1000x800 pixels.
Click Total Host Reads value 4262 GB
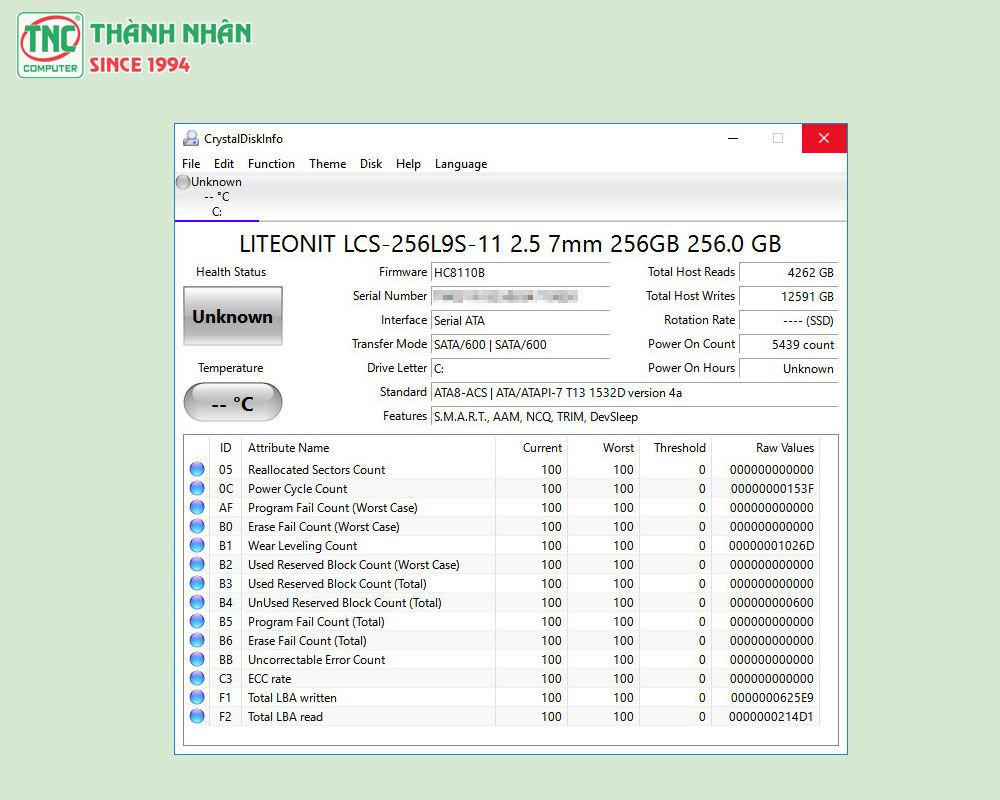(x=788, y=272)
